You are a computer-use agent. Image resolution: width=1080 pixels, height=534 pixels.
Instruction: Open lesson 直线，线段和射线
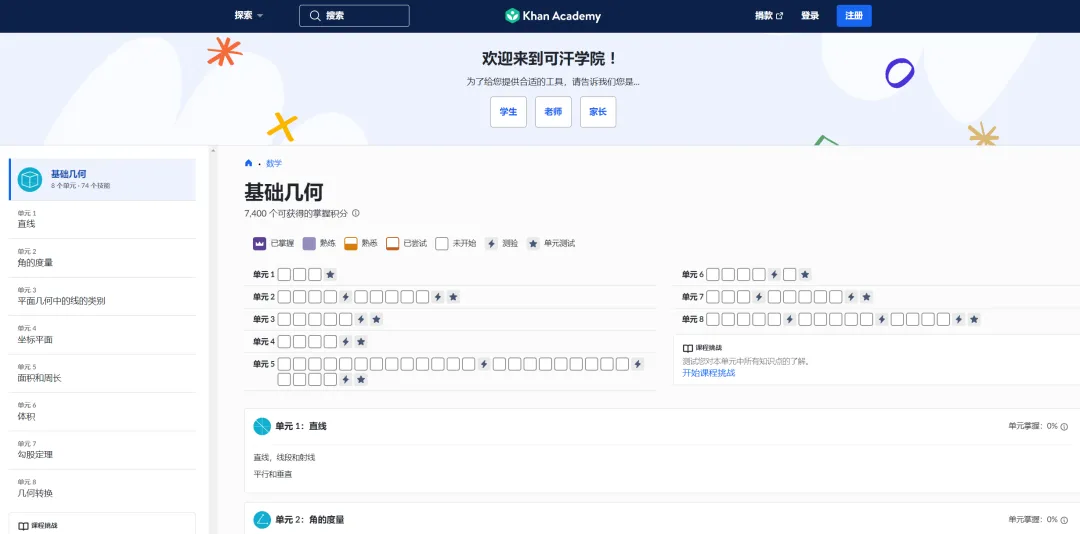coord(284,458)
